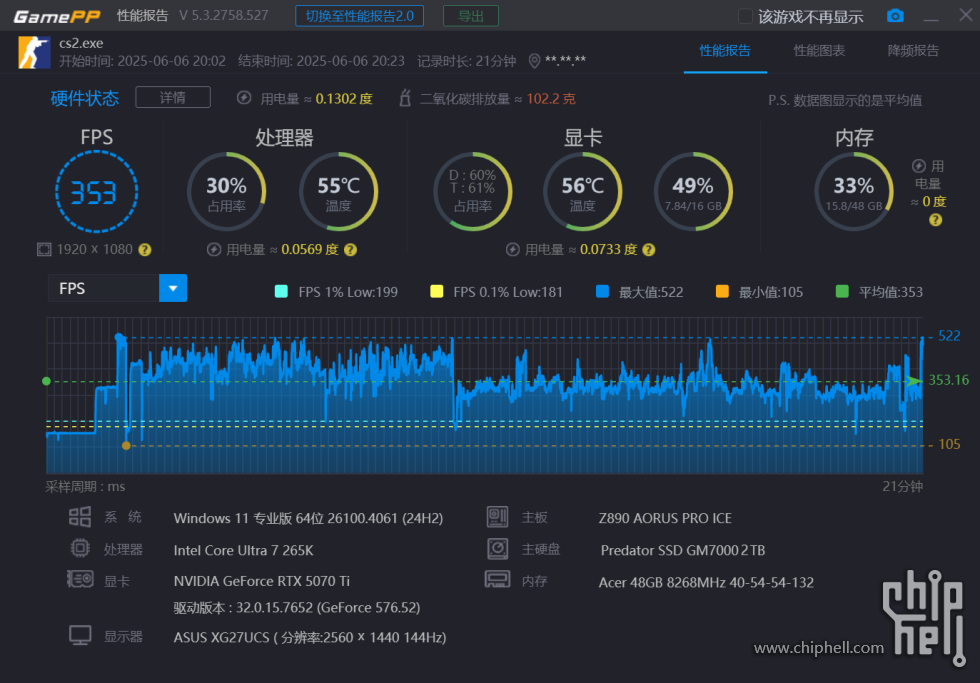980x683 pixels.
Task: Click the FPS 1% Low cyan swatch
Action: click(281, 291)
